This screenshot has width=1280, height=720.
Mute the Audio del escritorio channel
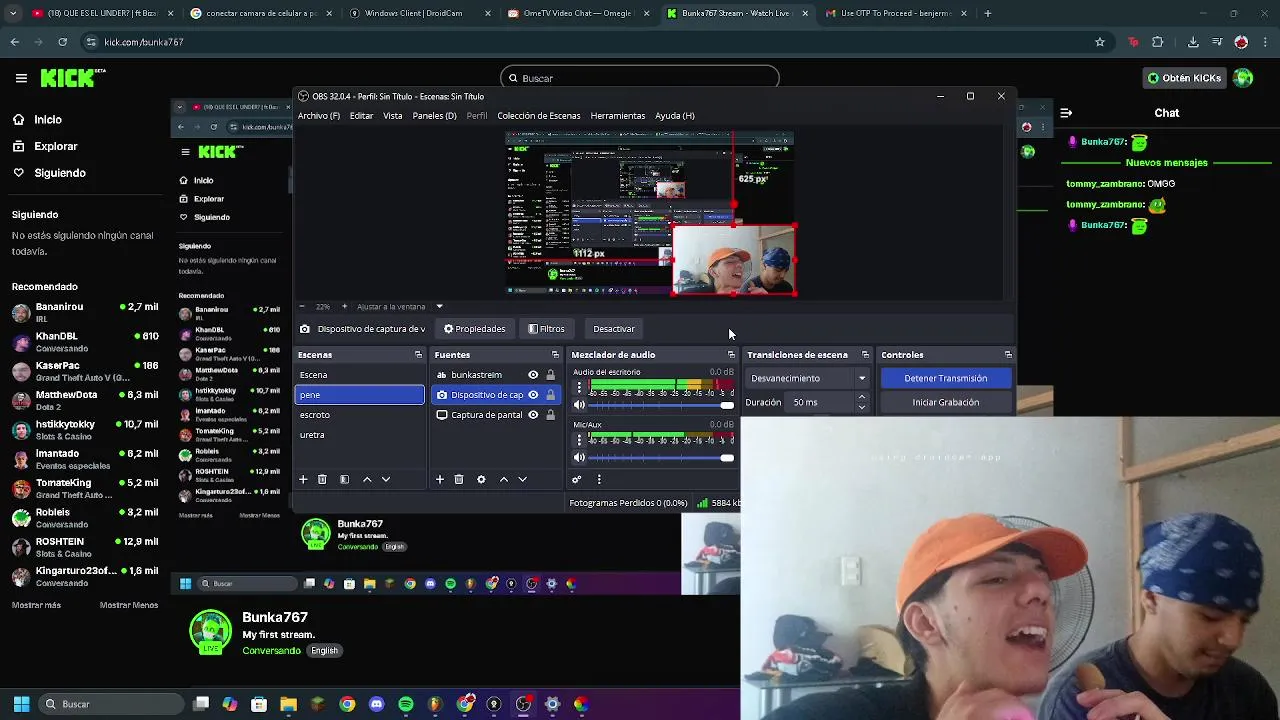579,405
